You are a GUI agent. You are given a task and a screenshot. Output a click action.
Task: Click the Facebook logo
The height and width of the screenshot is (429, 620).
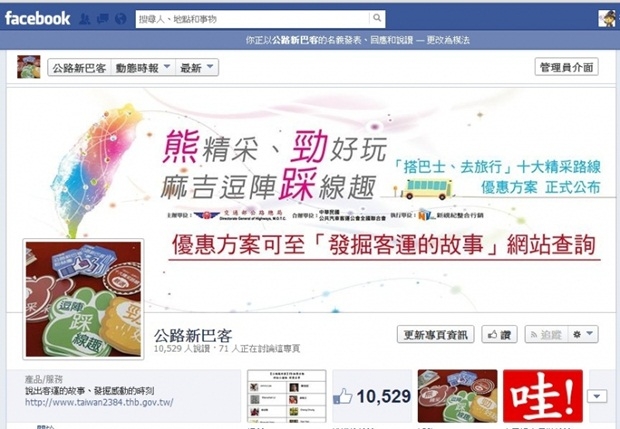click(x=38, y=18)
